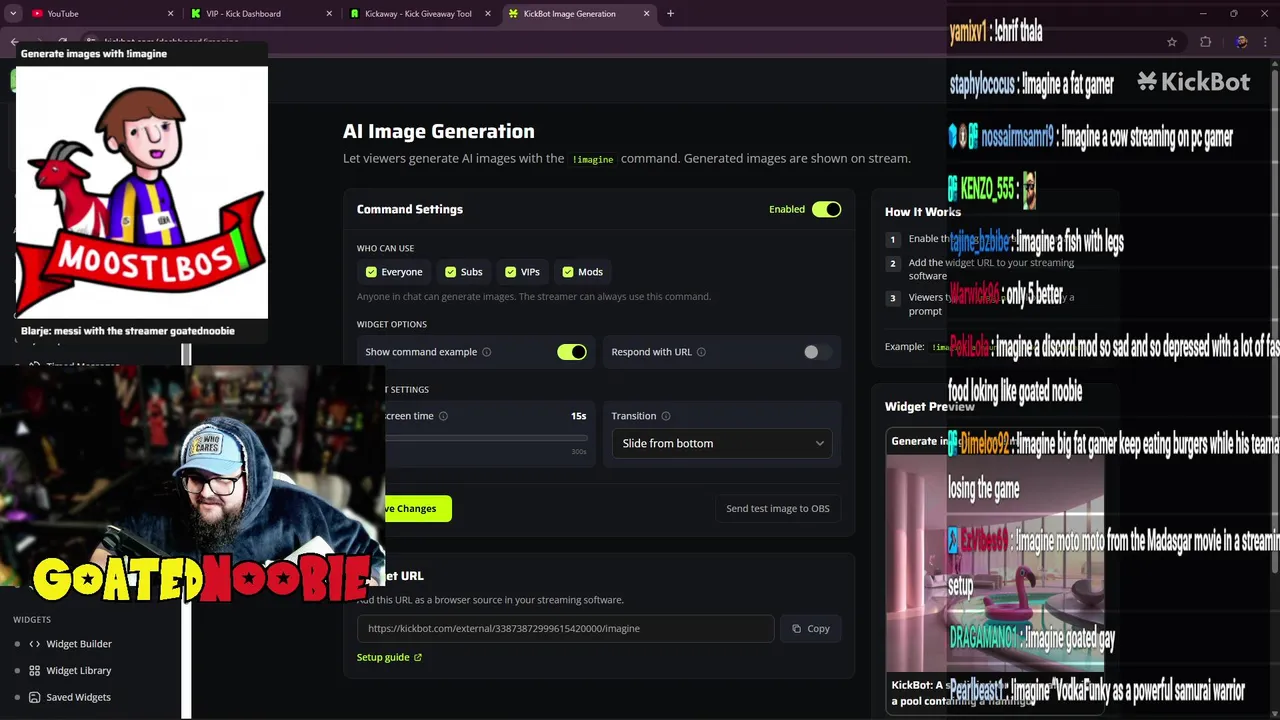Click the WIDGETS sidebar section label

[32, 620]
